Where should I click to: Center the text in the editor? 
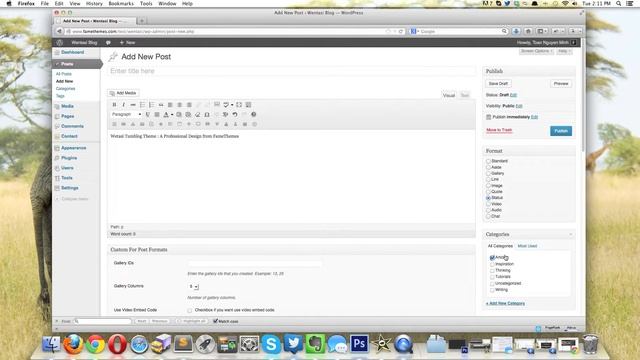[180, 105]
